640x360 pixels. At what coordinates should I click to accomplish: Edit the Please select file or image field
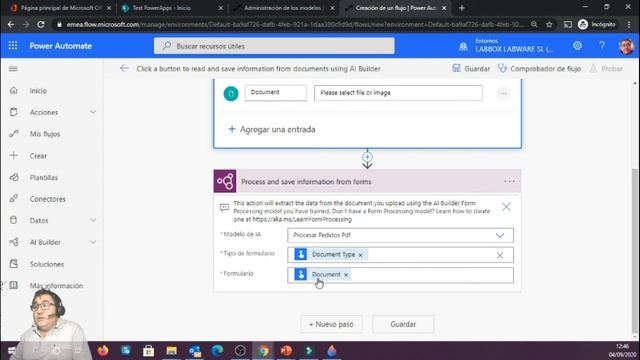(398, 93)
